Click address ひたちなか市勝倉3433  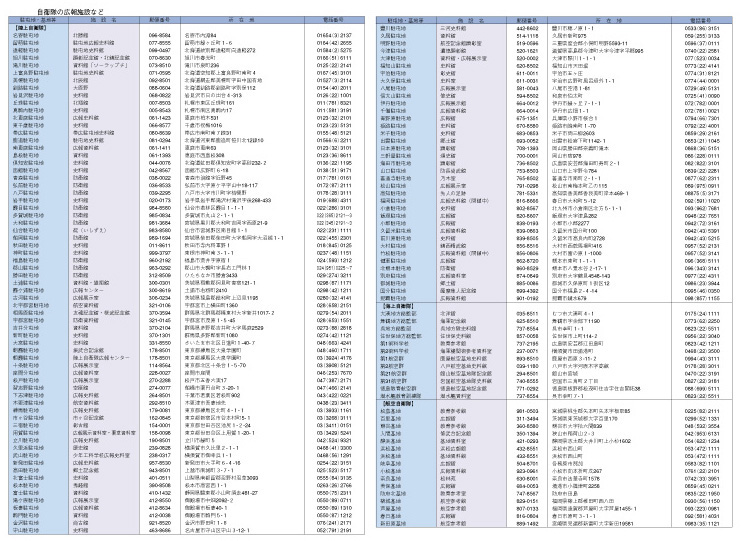tap(211, 275)
